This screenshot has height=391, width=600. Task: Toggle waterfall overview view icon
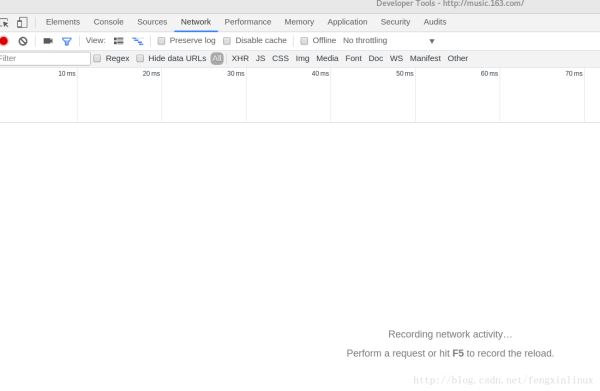tap(137, 41)
